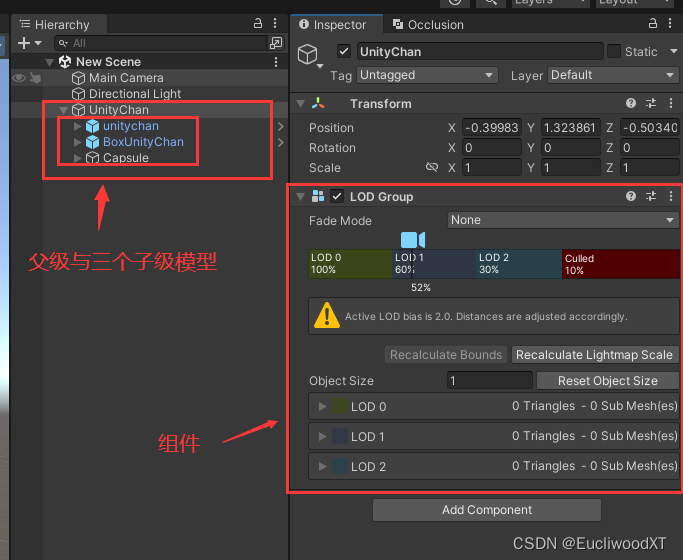
Task: Switch to the Occlusion tab
Action: click(x=428, y=24)
